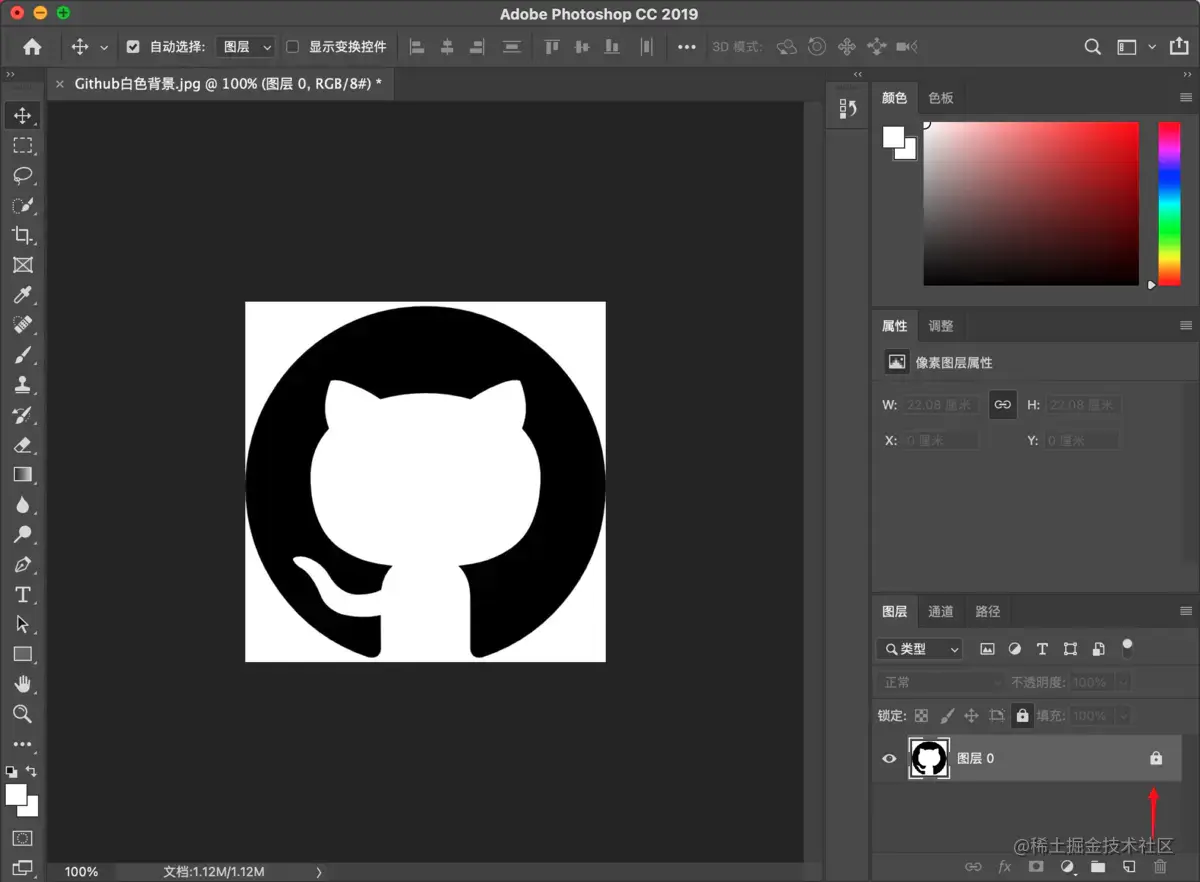Screen dimensions: 1200x882
Task: Click the hue slider strip
Action: click(1169, 204)
